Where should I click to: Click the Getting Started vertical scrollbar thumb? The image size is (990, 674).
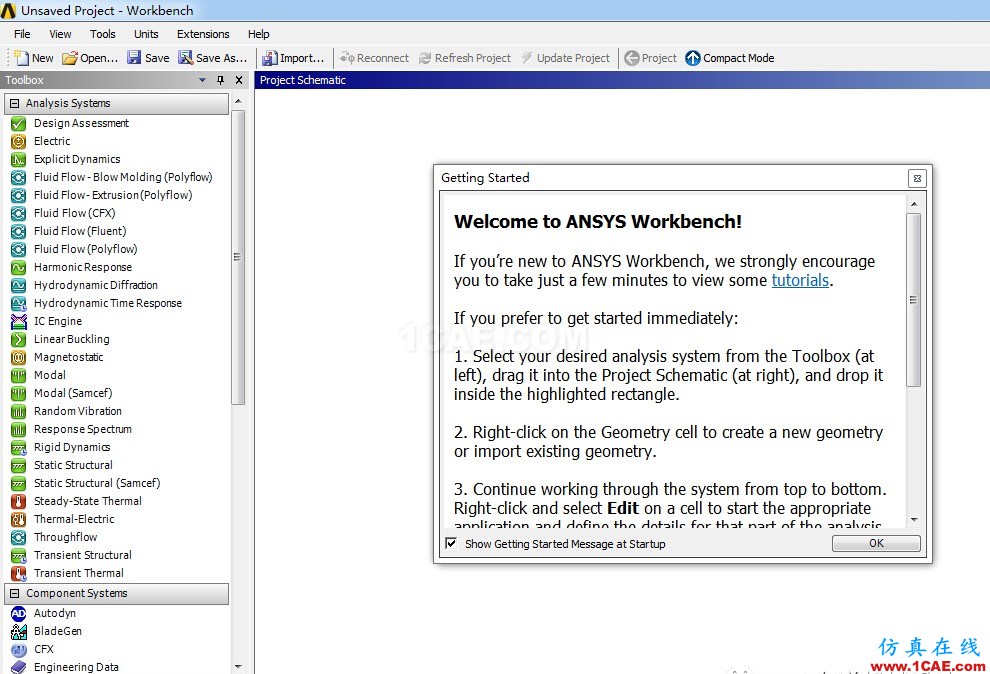[914, 300]
